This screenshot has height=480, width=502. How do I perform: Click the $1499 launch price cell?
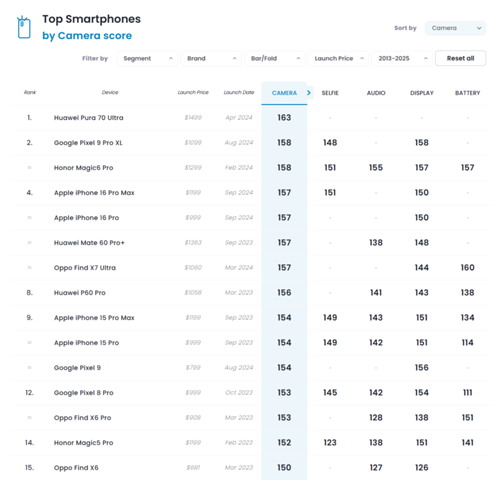tap(193, 118)
